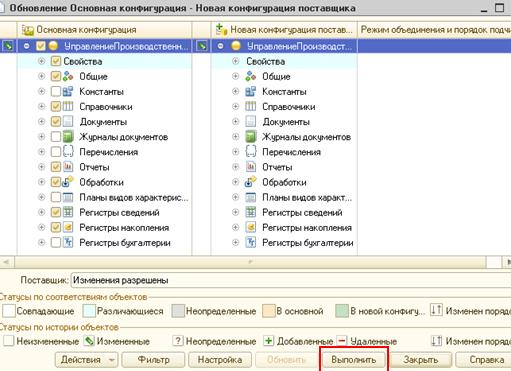Click the Регистры бухгалтерии icon in right tree
Image resolution: width=511 pixels, height=371 pixels.
251,243
